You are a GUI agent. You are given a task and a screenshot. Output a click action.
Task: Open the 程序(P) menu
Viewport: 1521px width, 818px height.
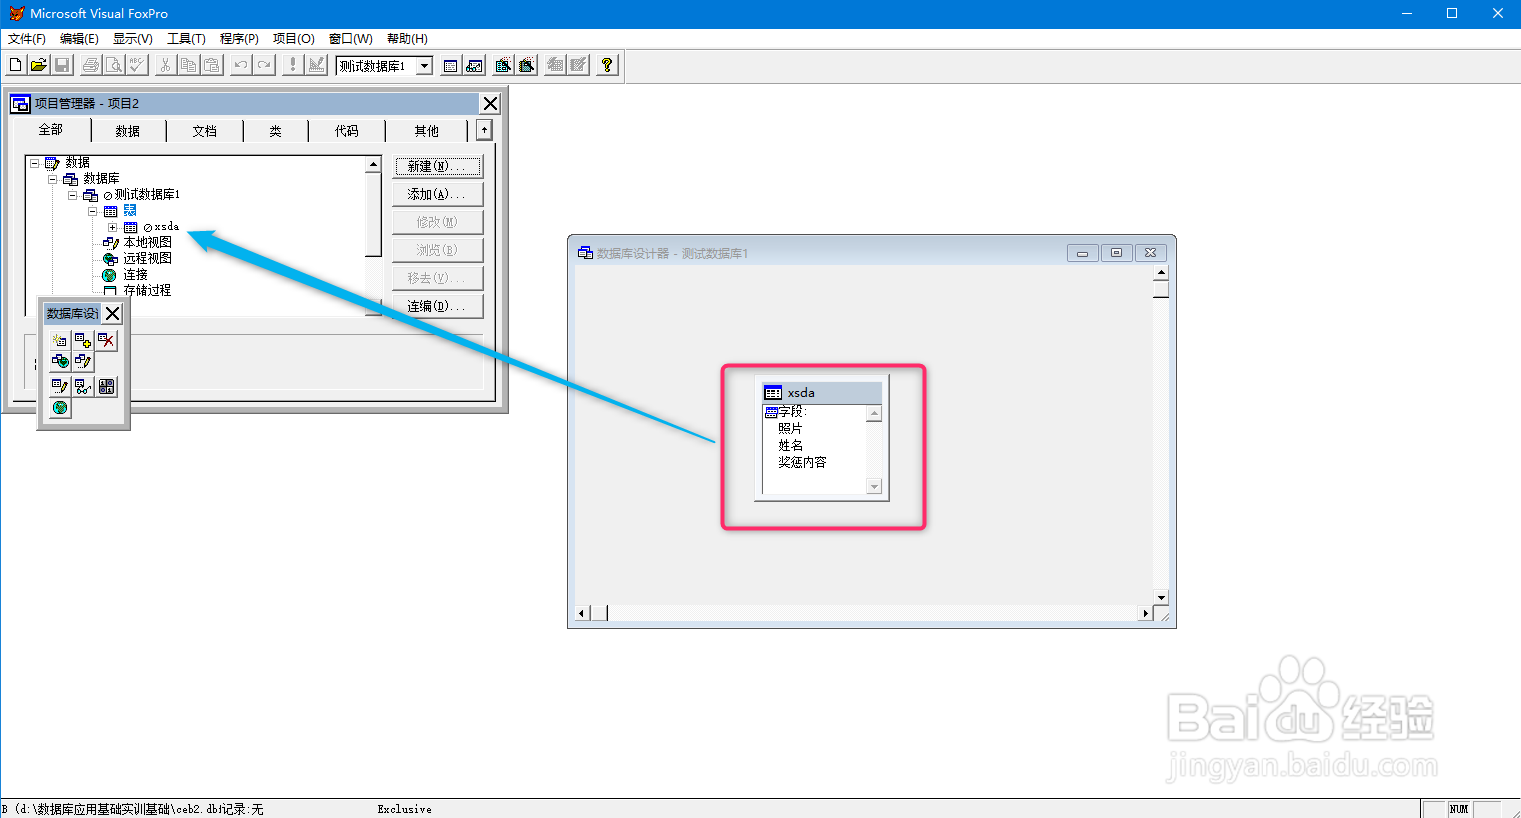239,39
